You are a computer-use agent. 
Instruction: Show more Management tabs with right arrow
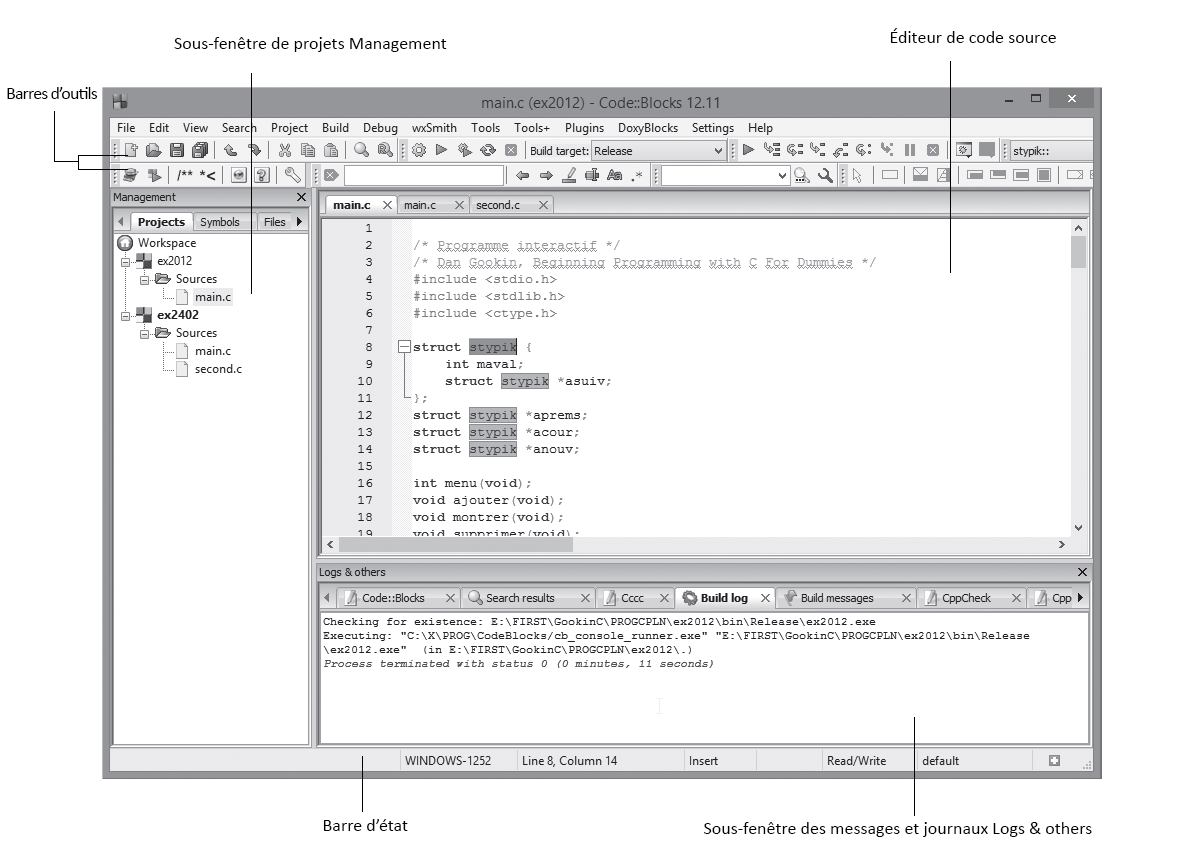pos(299,222)
